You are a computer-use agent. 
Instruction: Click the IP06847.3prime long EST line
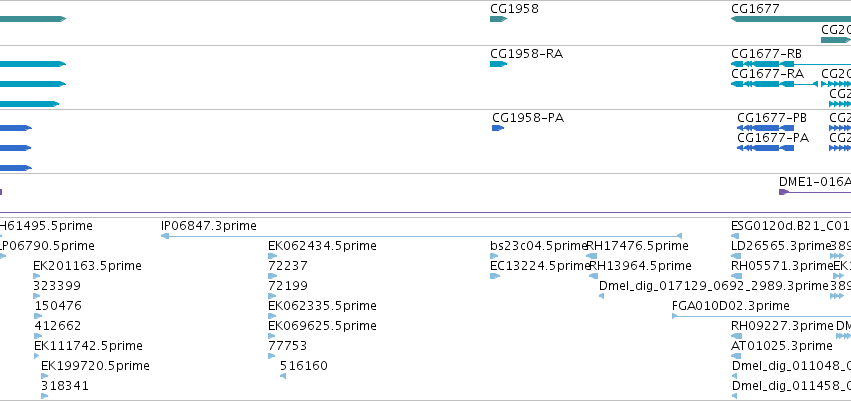click(x=422, y=236)
